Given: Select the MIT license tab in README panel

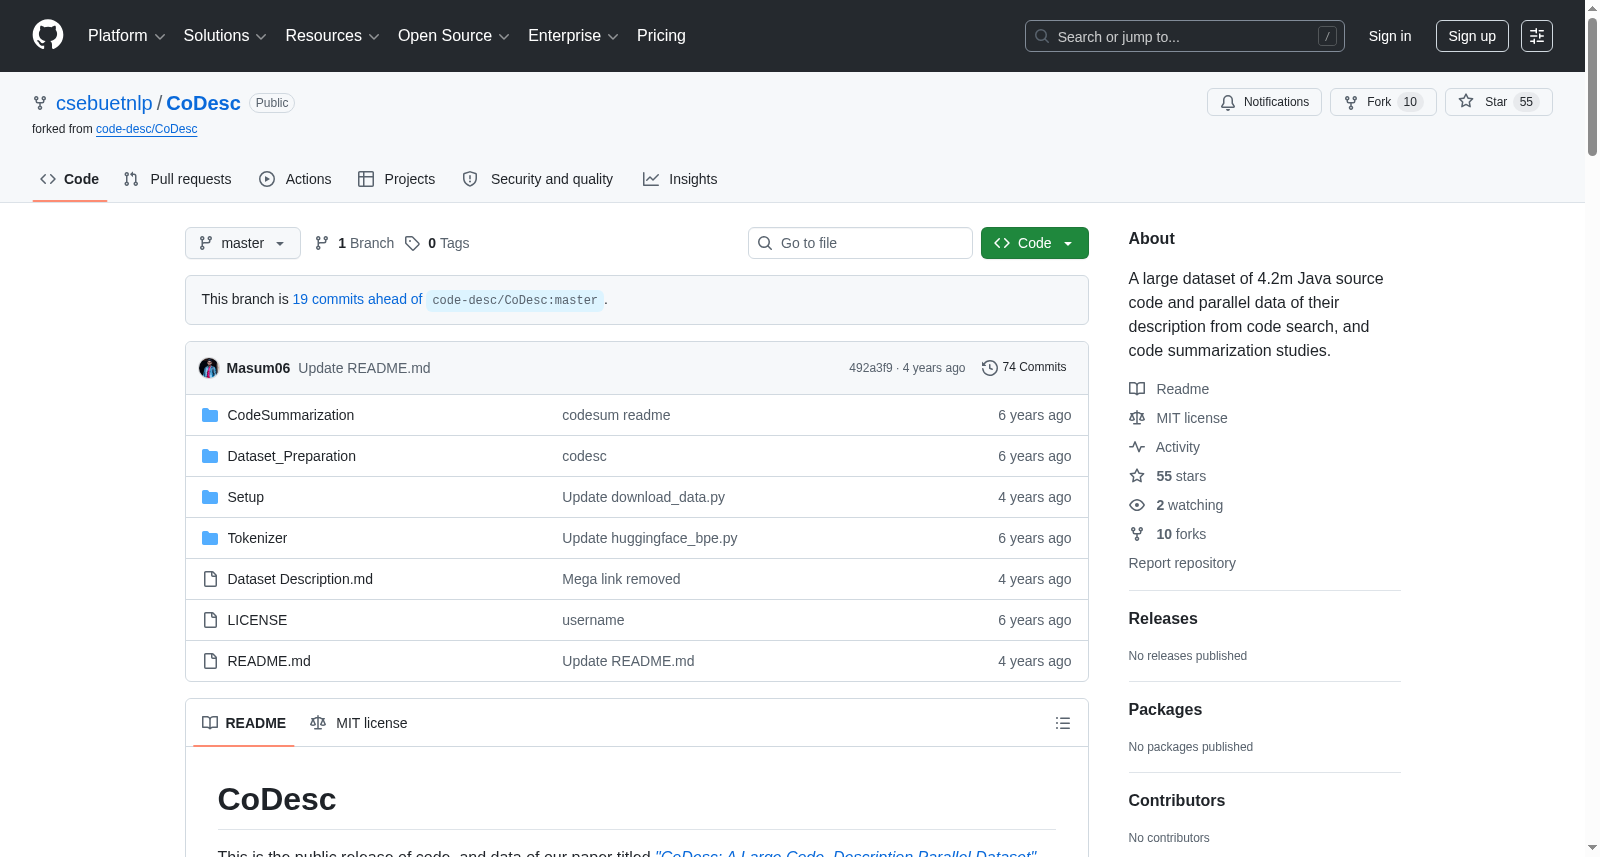Looking at the screenshot, I should 359,723.
